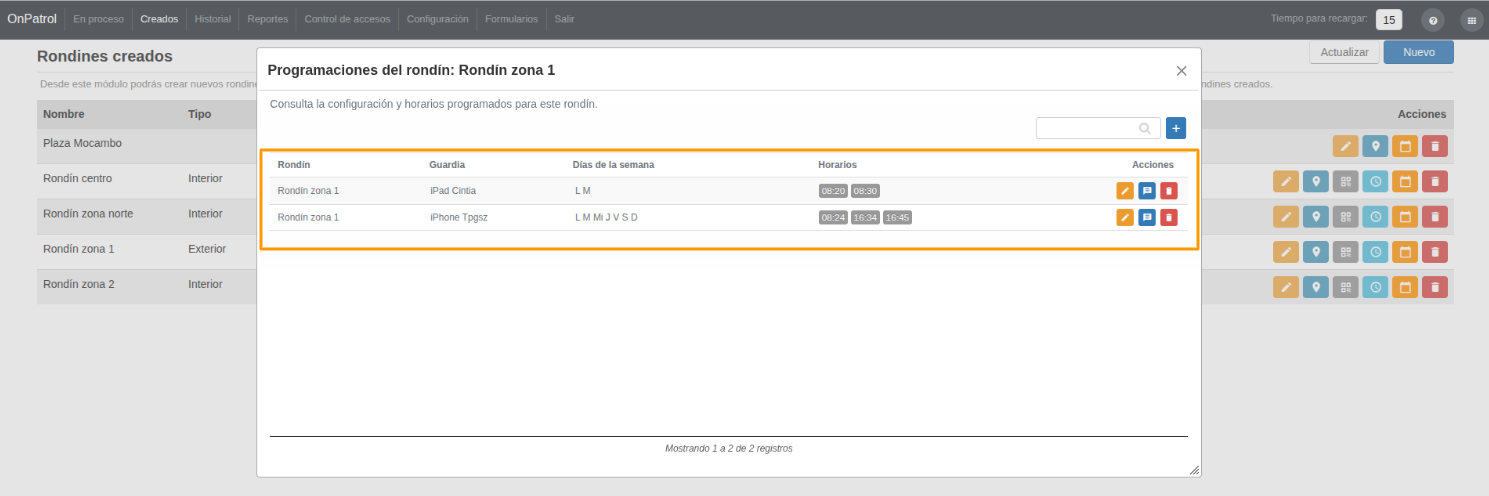Close the Programaciones del rondín dialog

(x=1181, y=71)
